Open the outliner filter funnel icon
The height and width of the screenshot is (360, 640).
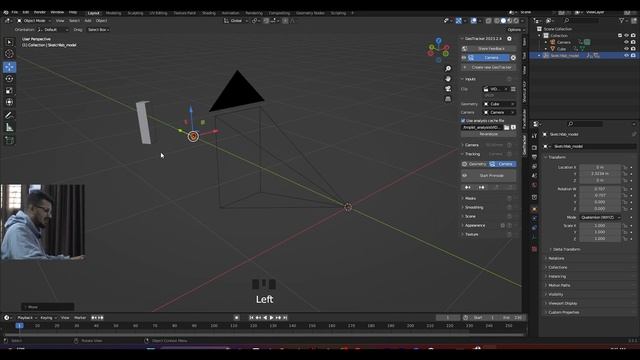(621, 20)
